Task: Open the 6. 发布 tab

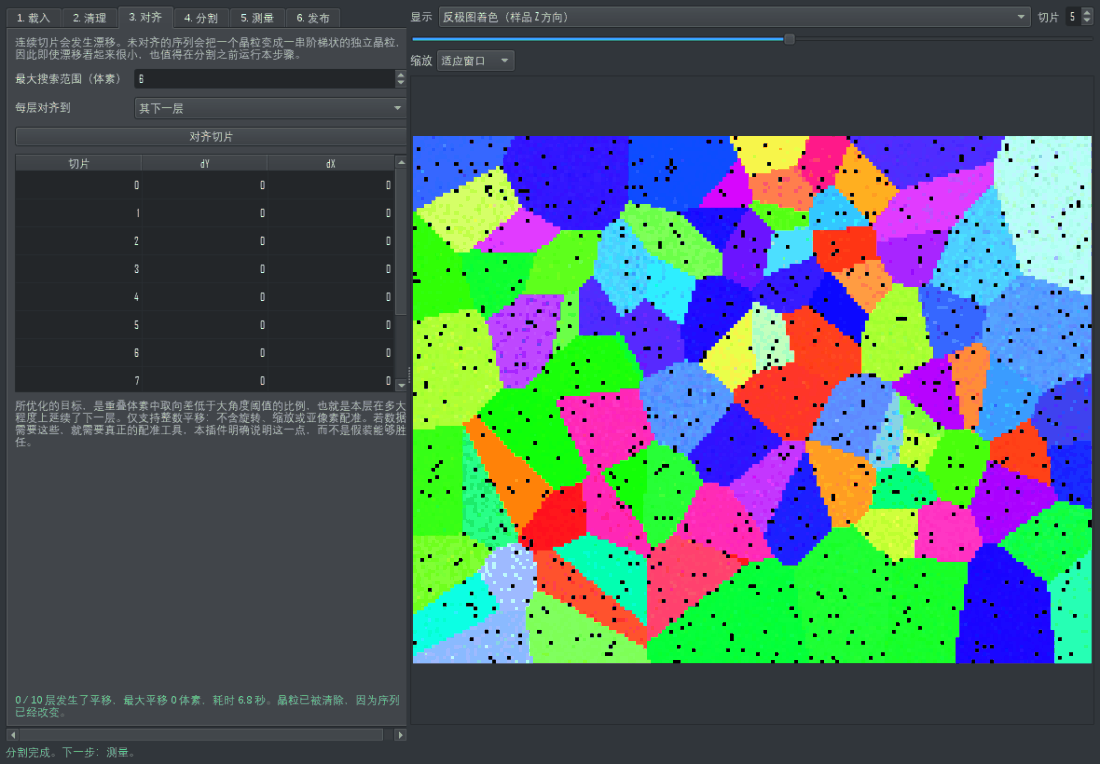Action: [313, 18]
